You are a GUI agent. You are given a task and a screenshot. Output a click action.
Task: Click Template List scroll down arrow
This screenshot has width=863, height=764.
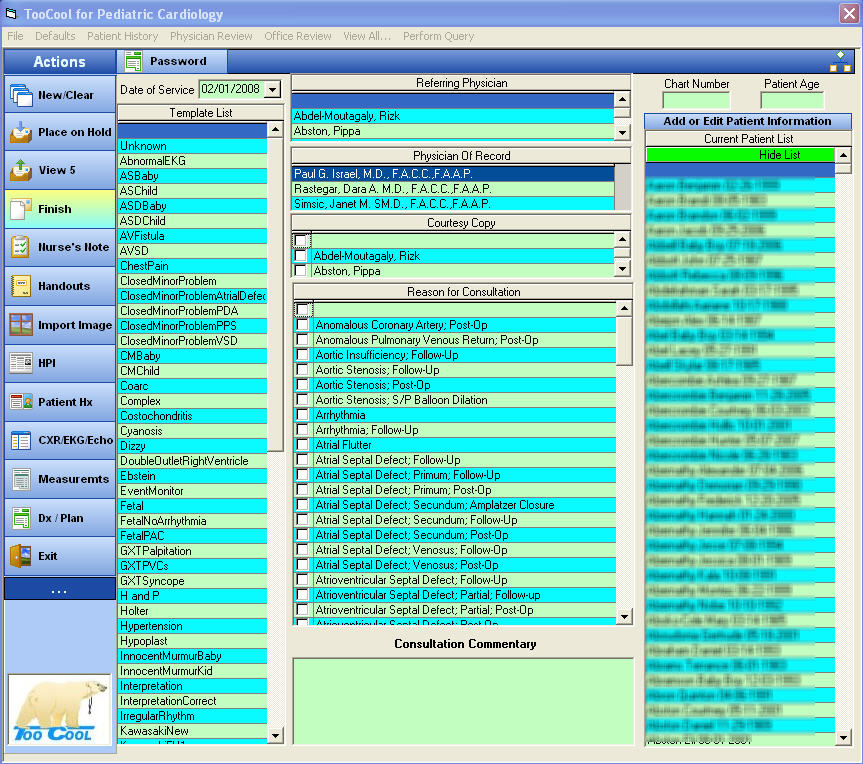(x=275, y=735)
